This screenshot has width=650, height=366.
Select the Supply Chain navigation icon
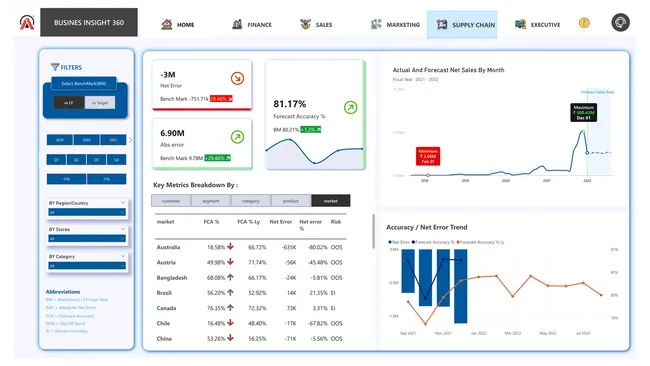[442, 24]
